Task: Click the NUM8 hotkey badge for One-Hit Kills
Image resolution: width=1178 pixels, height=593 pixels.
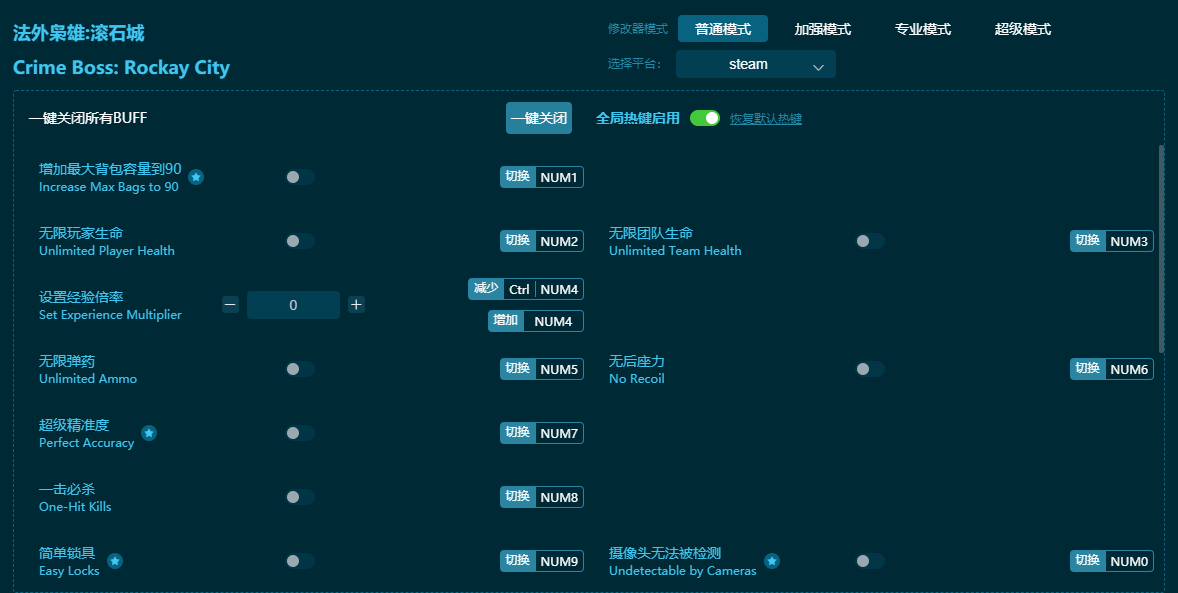Action: [x=541, y=497]
